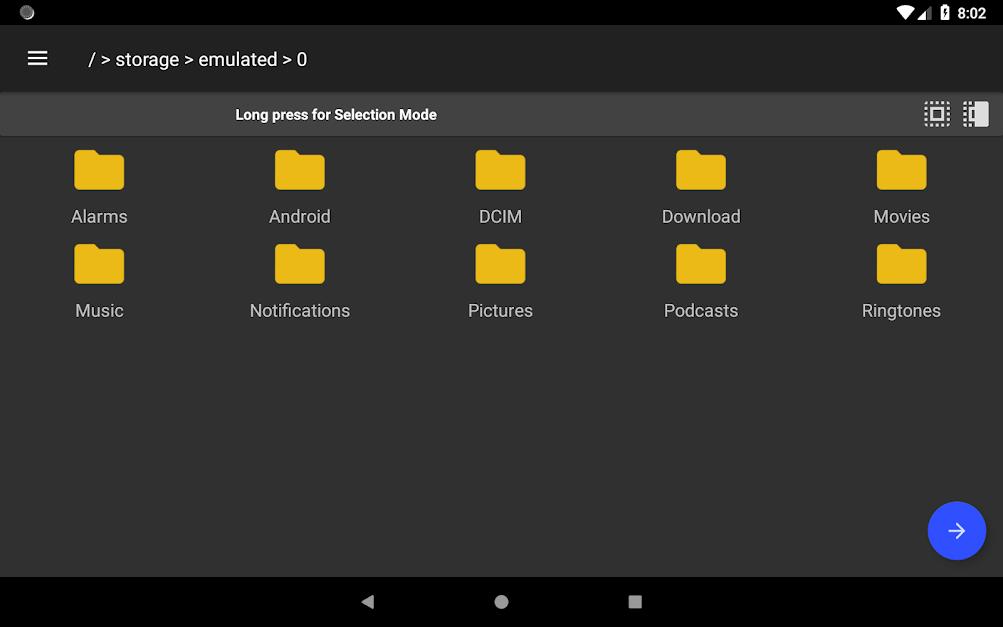Go to emulated in breadcrumb path
The width and height of the screenshot is (1003, 627).
click(x=237, y=60)
